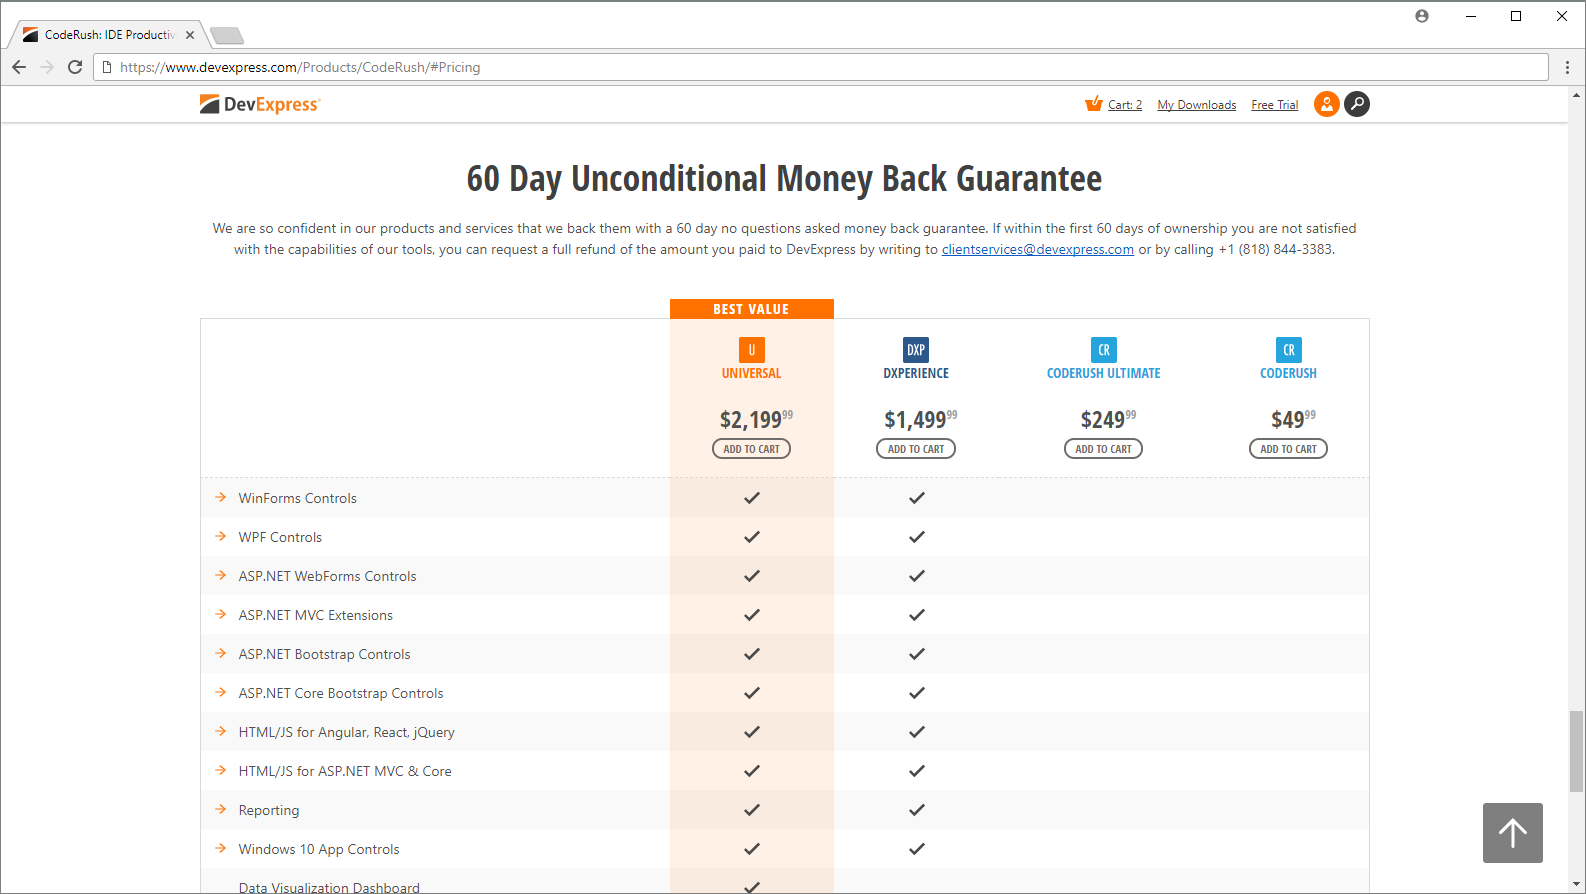1586x894 pixels.
Task: Click the orange user account icon
Action: (x=1326, y=104)
